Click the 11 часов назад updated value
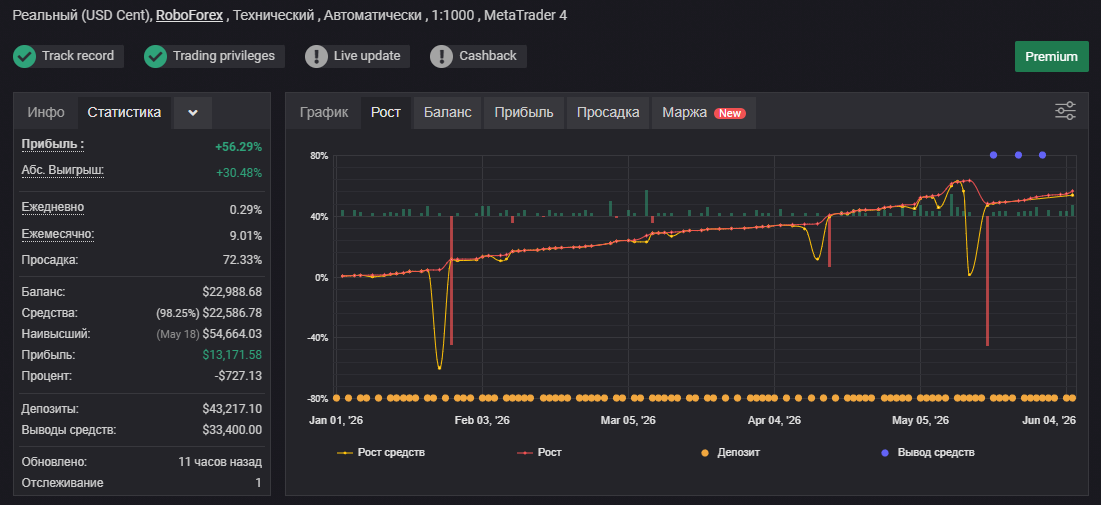 [220, 462]
